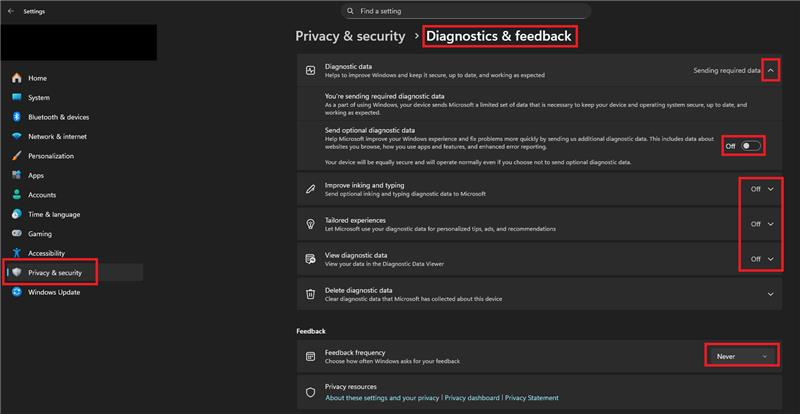The height and width of the screenshot is (414, 800).
Task: Expand the View diagnostic data row
Action: pos(770,259)
